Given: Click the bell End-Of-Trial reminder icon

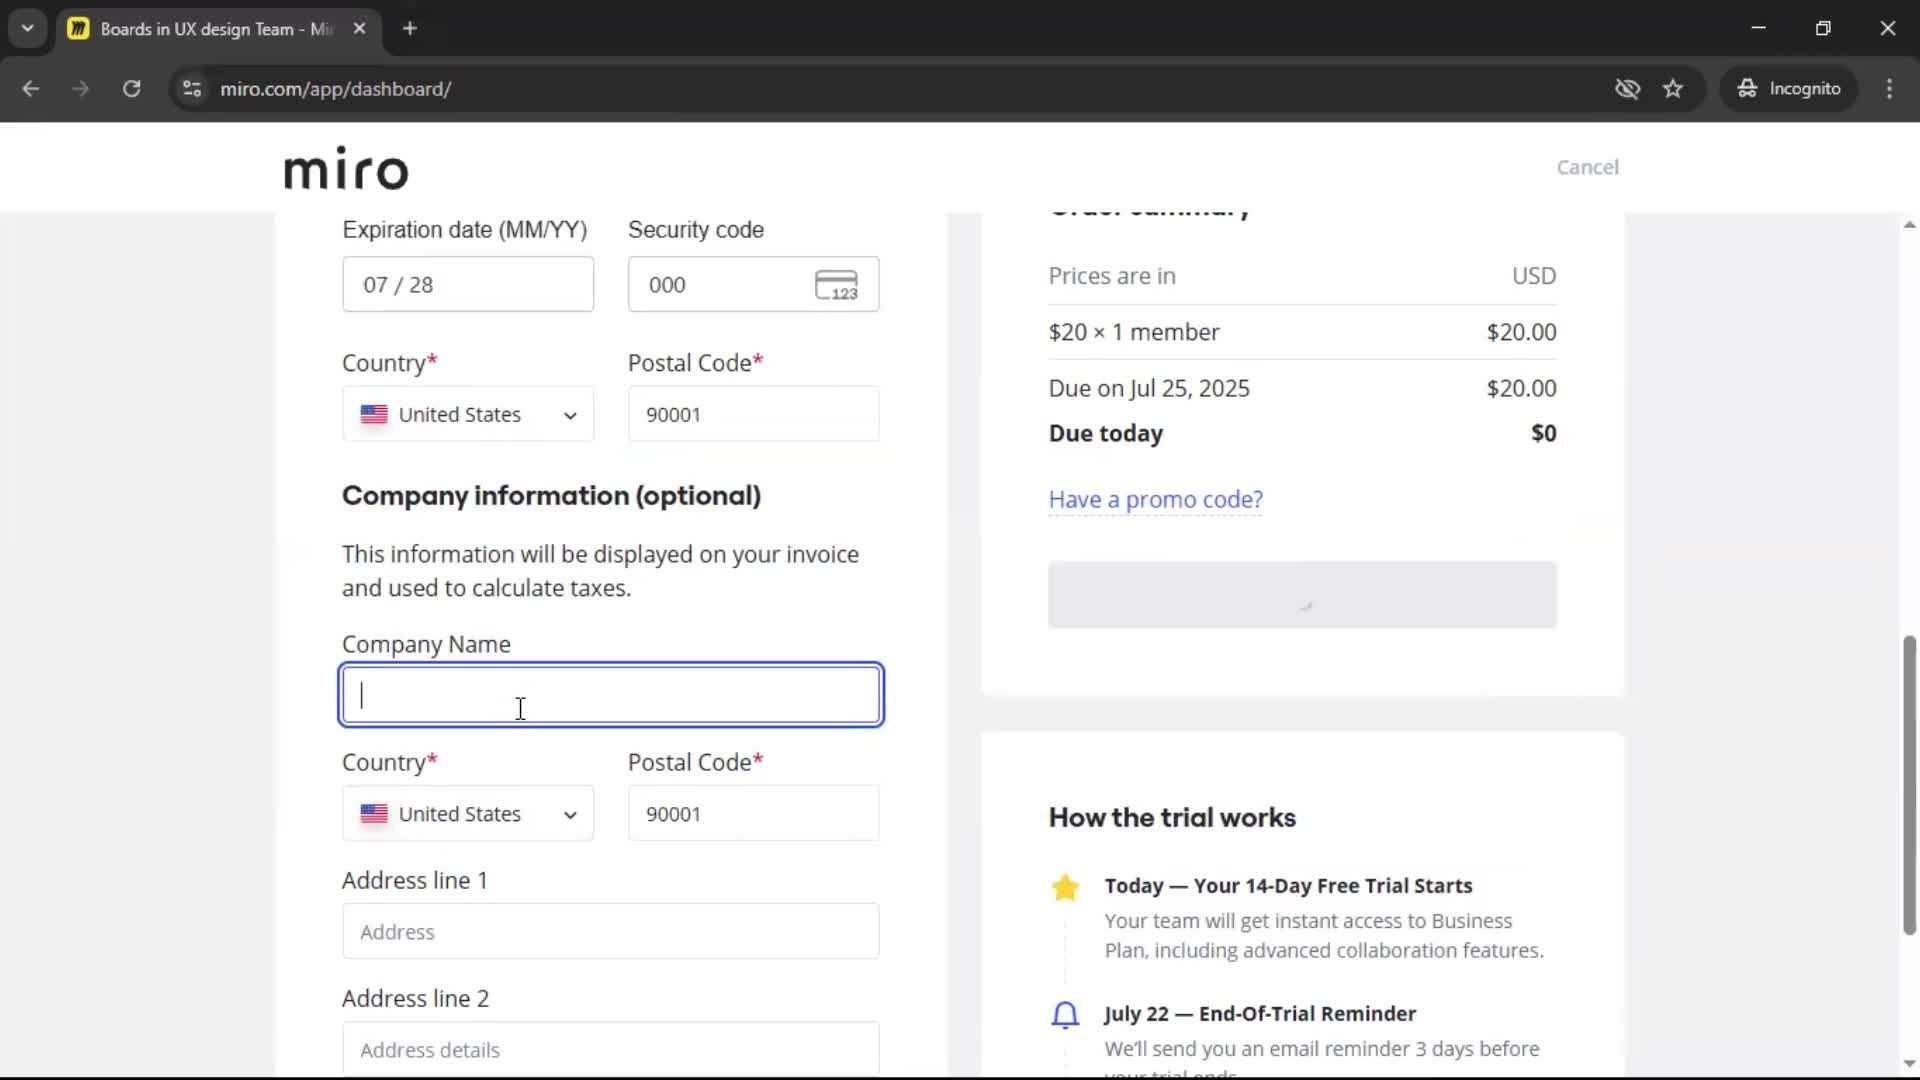Looking at the screenshot, I should tap(1065, 1015).
